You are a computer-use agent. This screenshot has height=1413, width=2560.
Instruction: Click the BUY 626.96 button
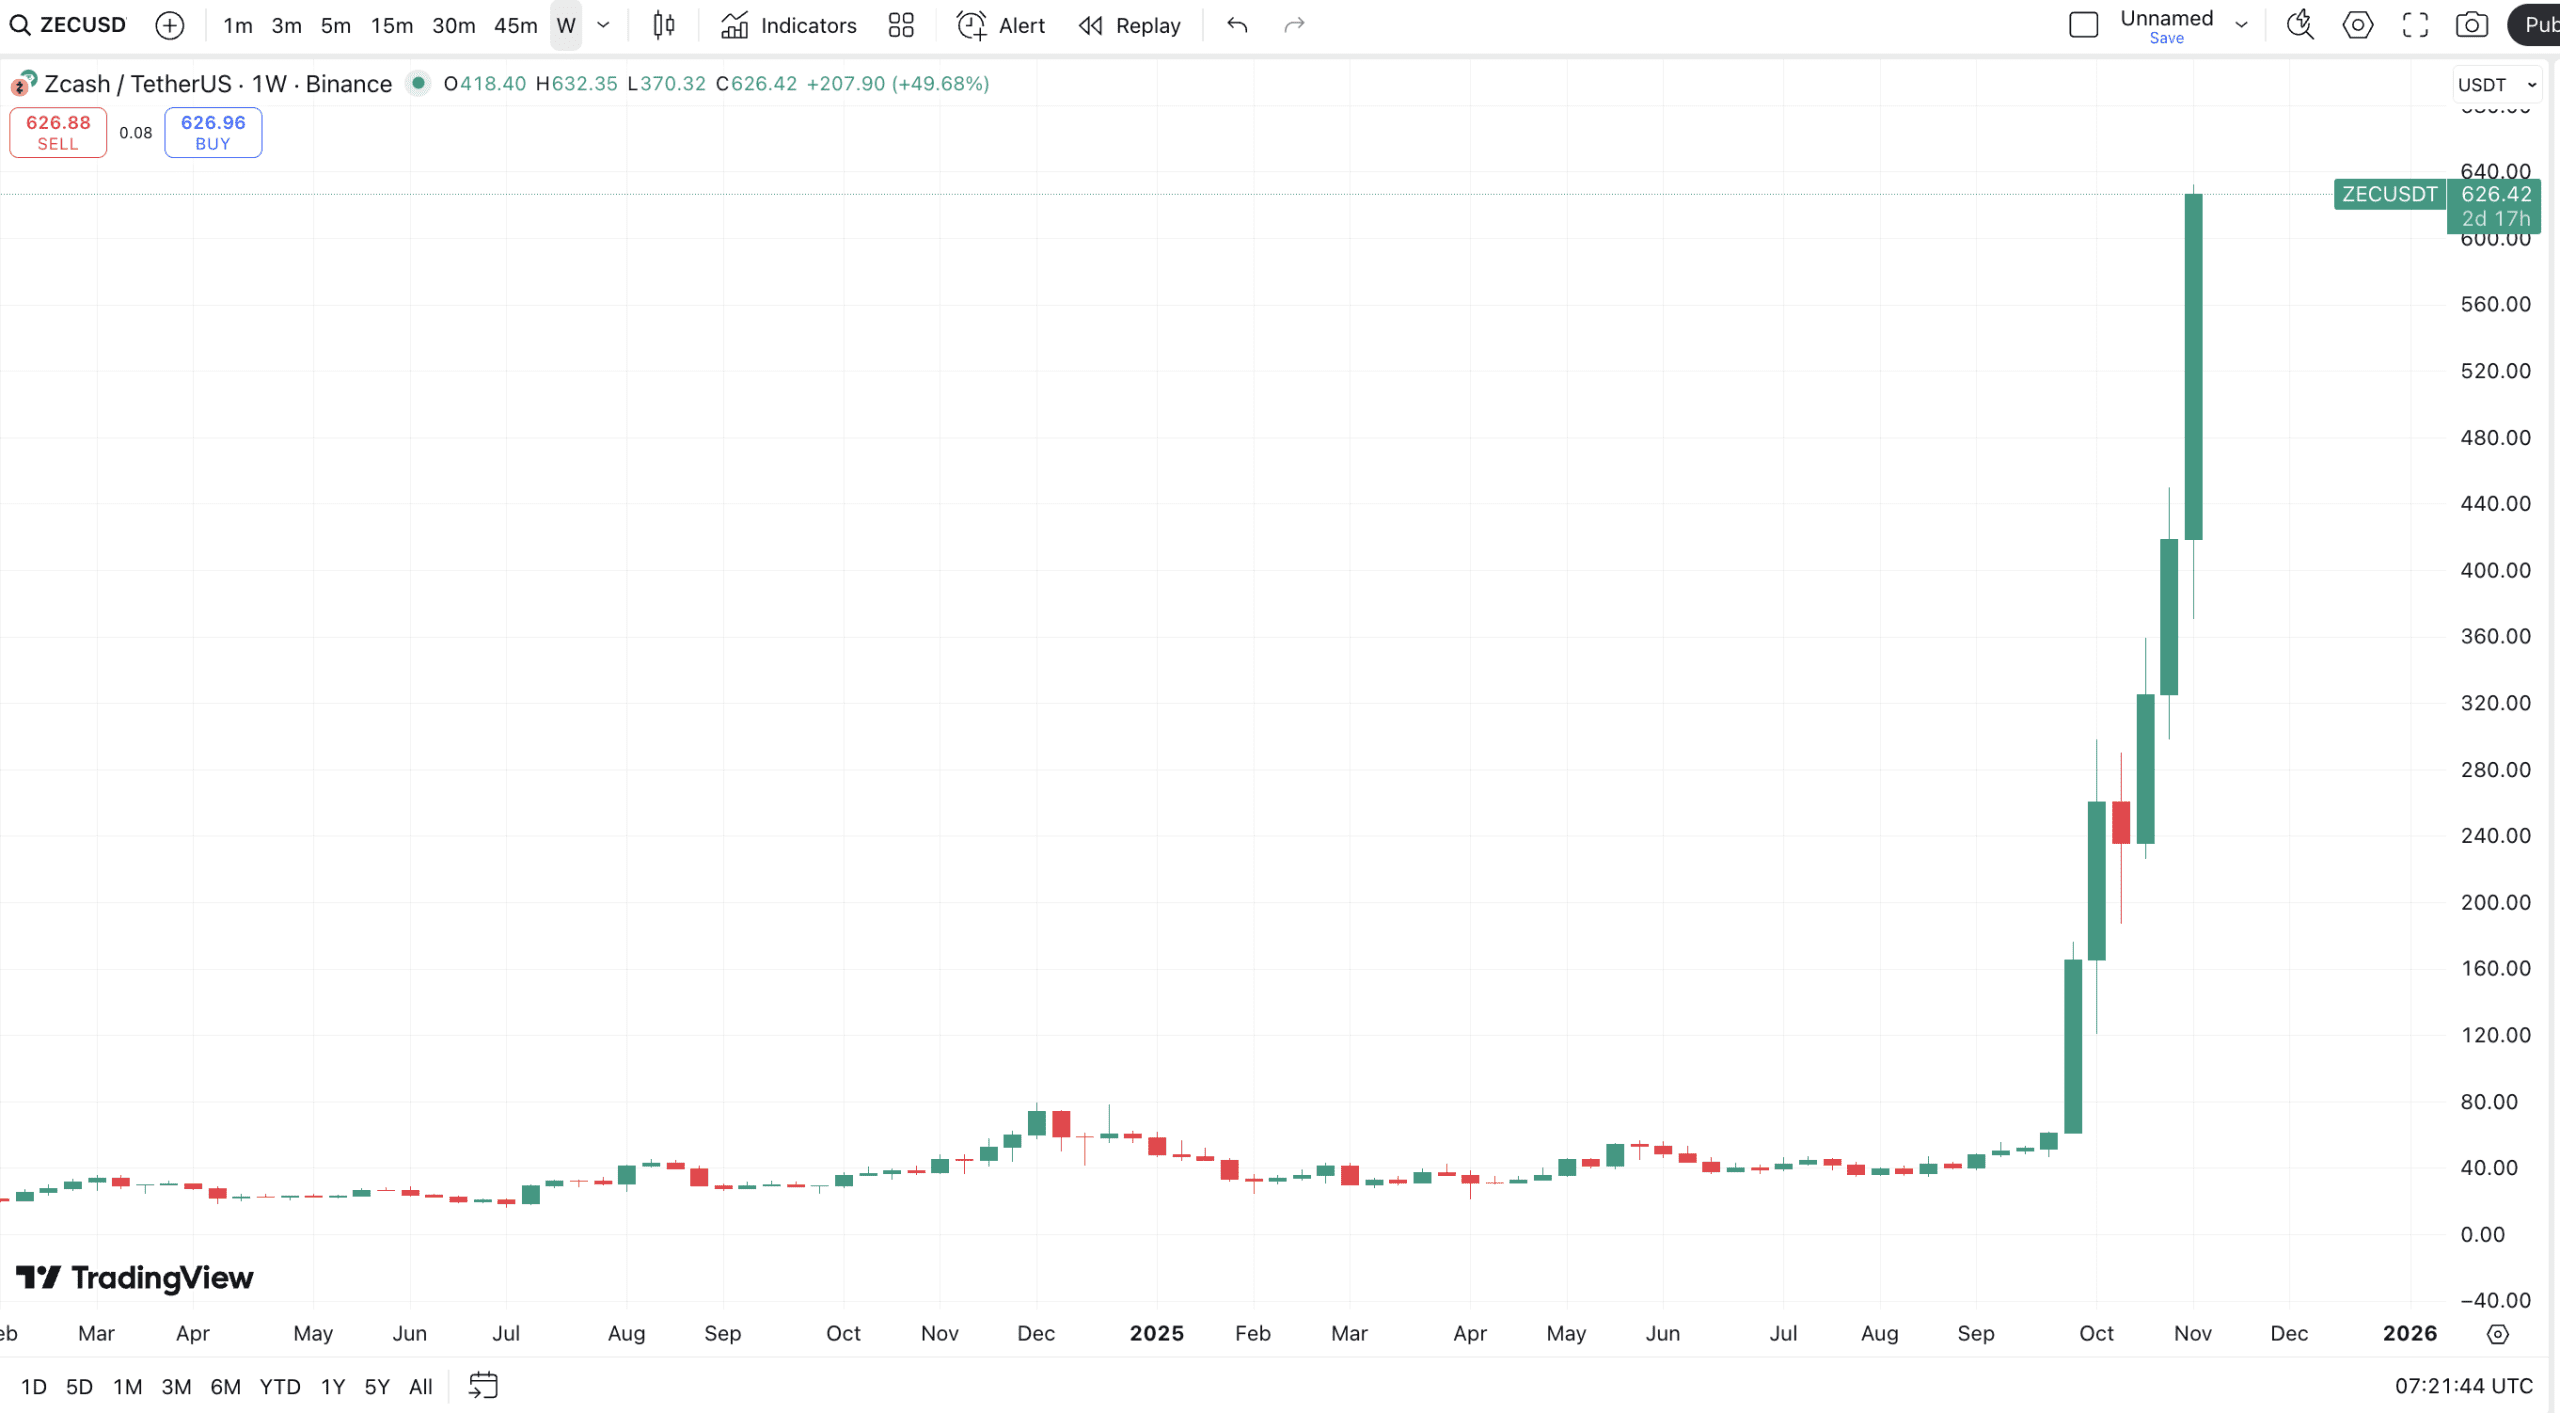[213, 132]
